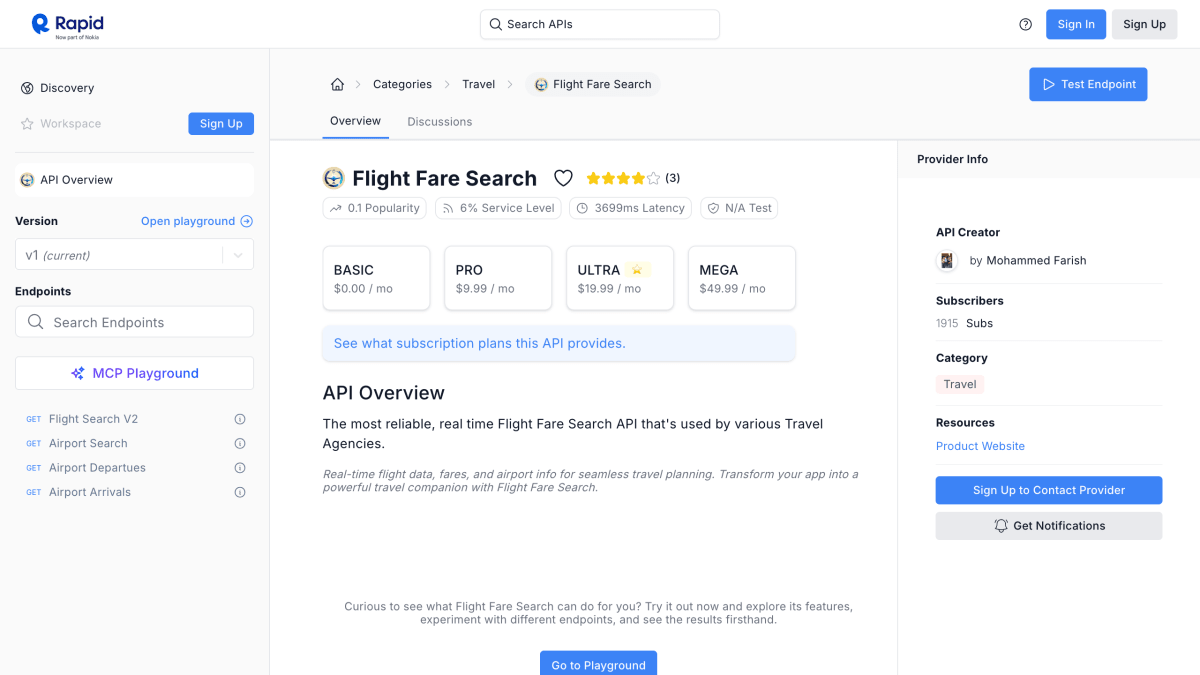Switch to the Discussions tab

[439, 122]
